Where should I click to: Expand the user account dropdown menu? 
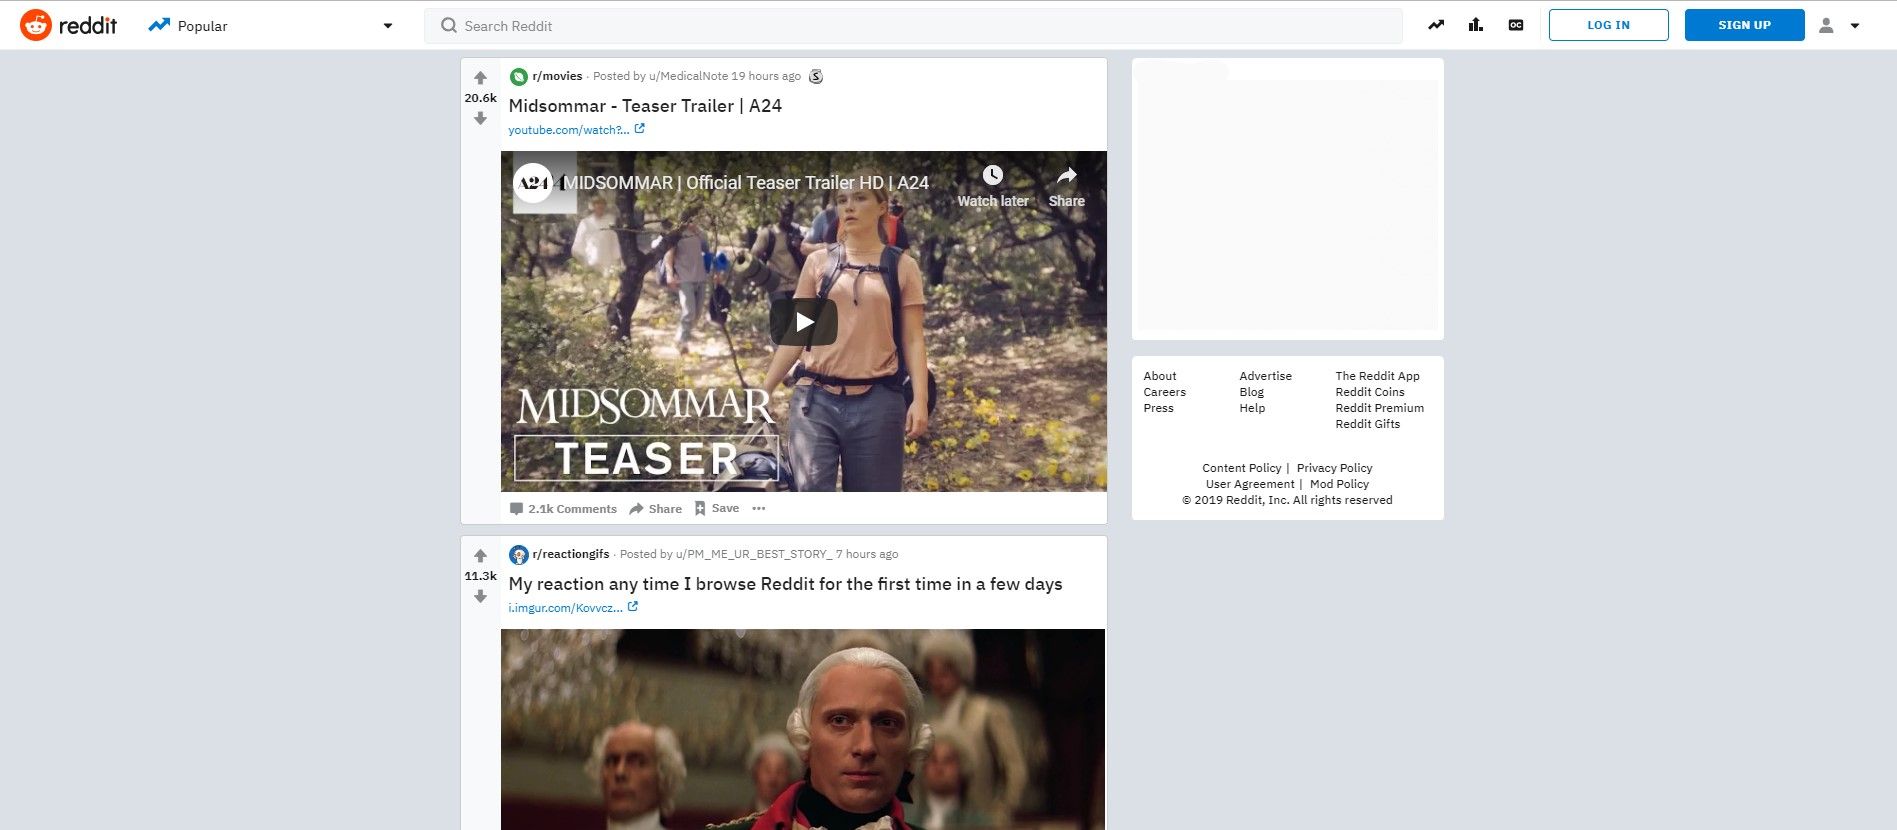pyautogui.click(x=1839, y=26)
